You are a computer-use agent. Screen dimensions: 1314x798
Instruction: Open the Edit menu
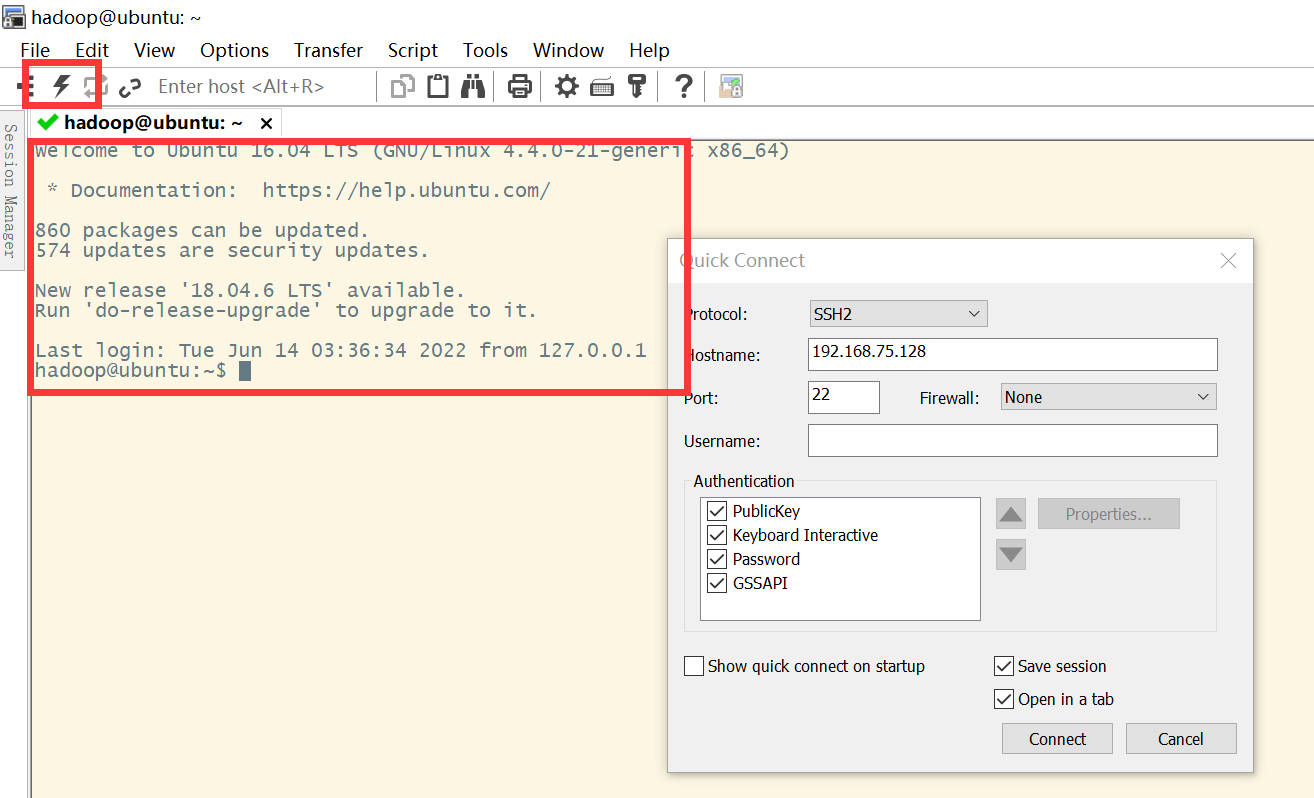click(x=92, y=50)
